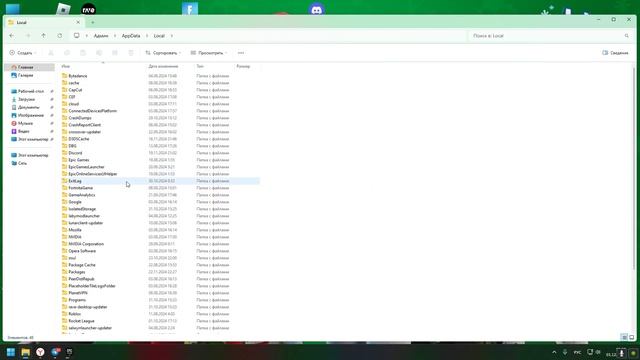Select the Packages folder
The width and height of the screenshot is (640, 360).
pyautogui.click(x=77, y=272)
